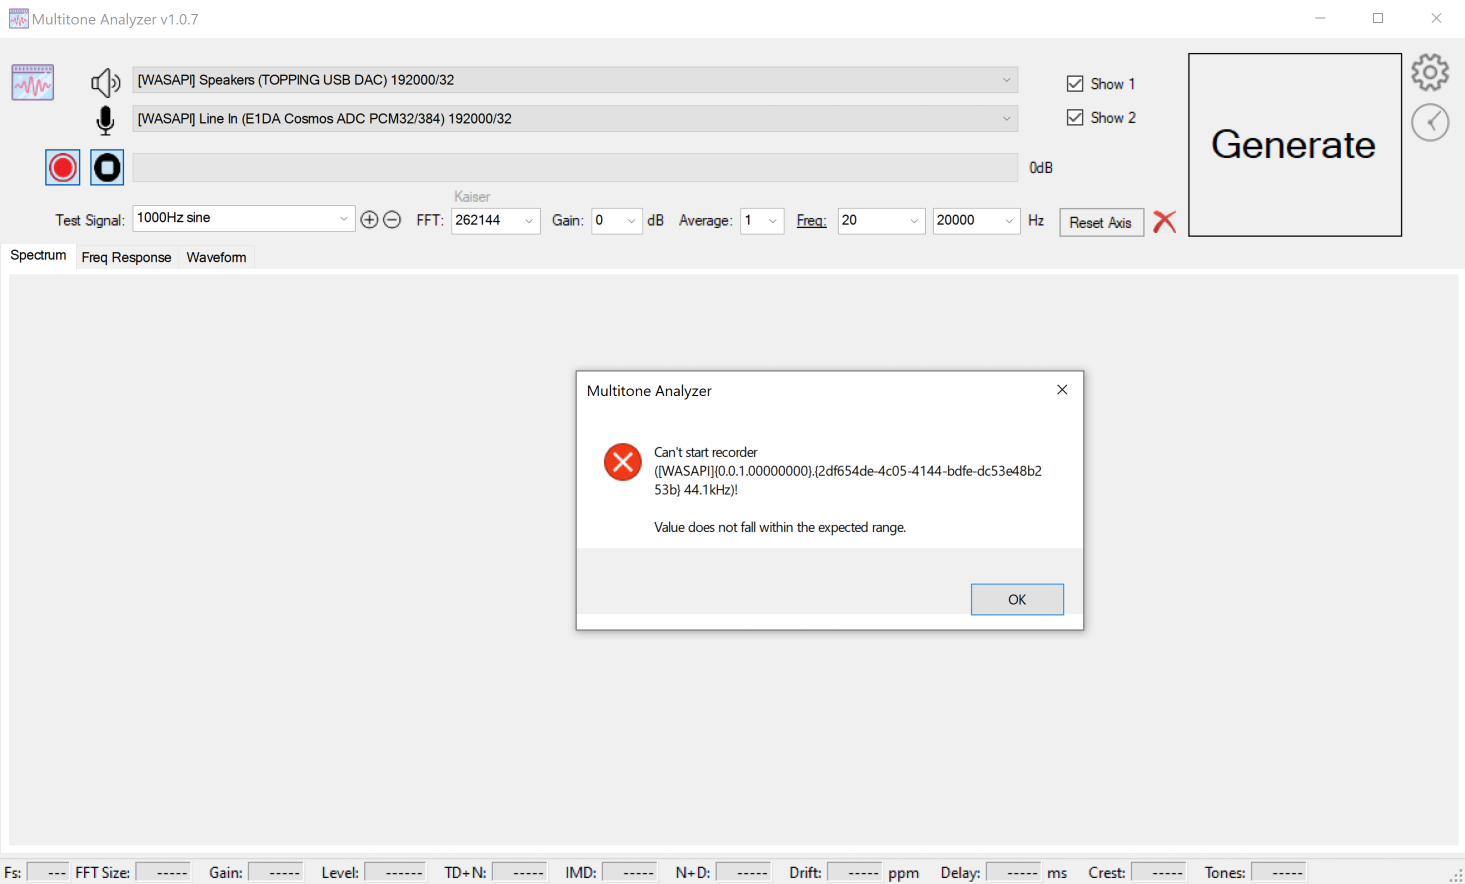Click the speaker output device icon
Image resolution: width=1465 pixels, height=884 pixels.
click(105, 82)
